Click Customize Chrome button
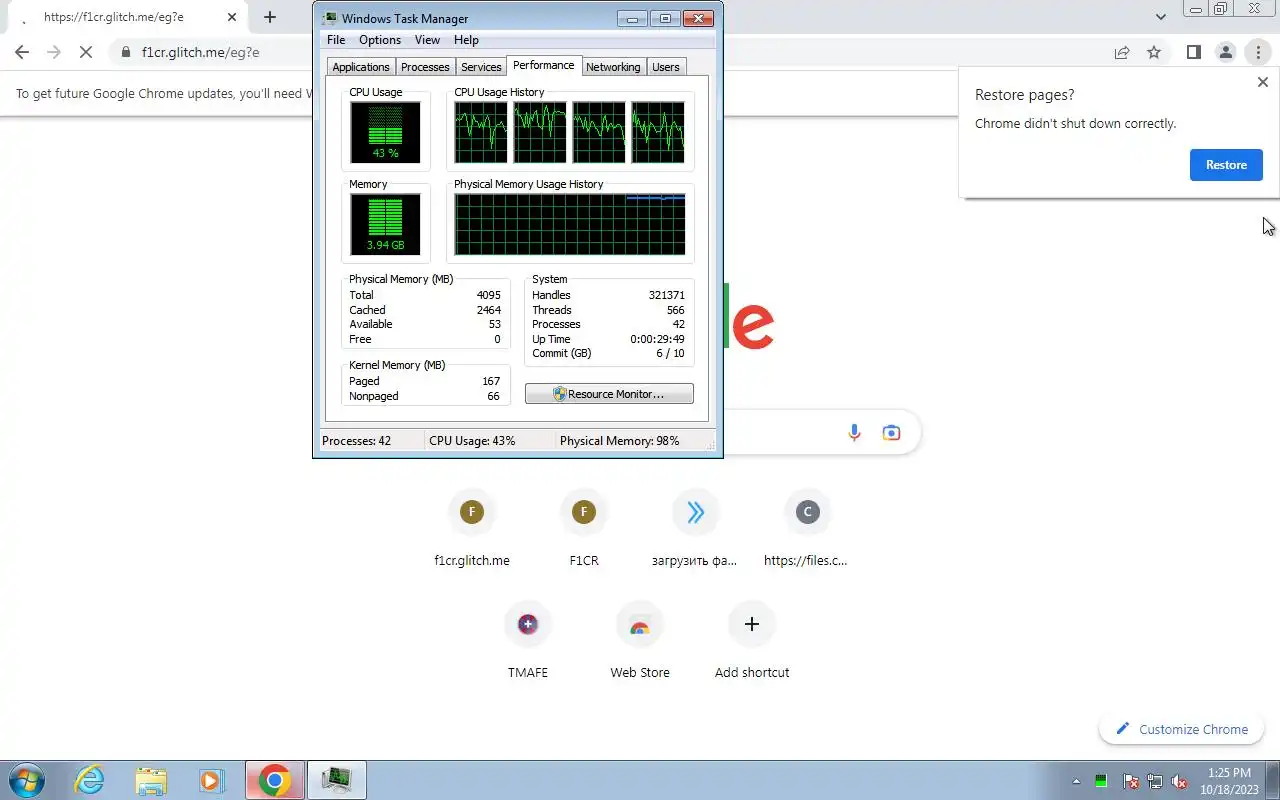The image size is (1280, 800). click(1182, 729)
